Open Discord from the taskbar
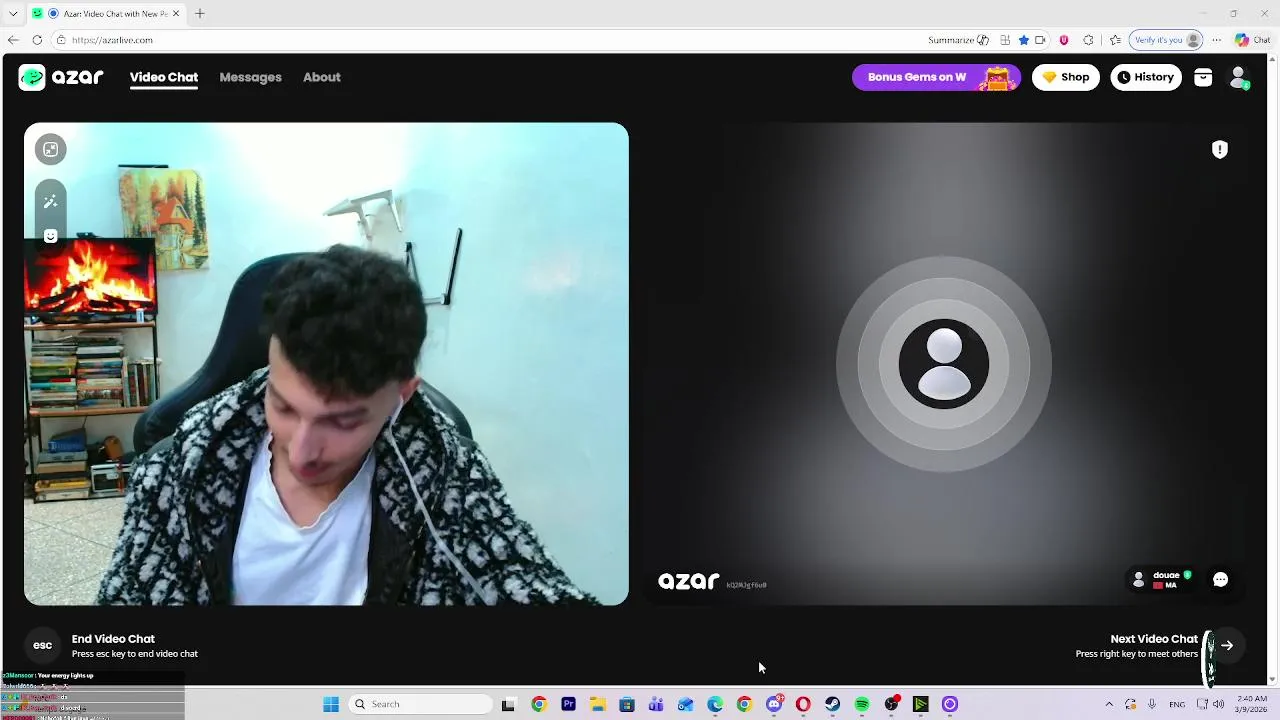1280x720 pixels. (774, 704)
